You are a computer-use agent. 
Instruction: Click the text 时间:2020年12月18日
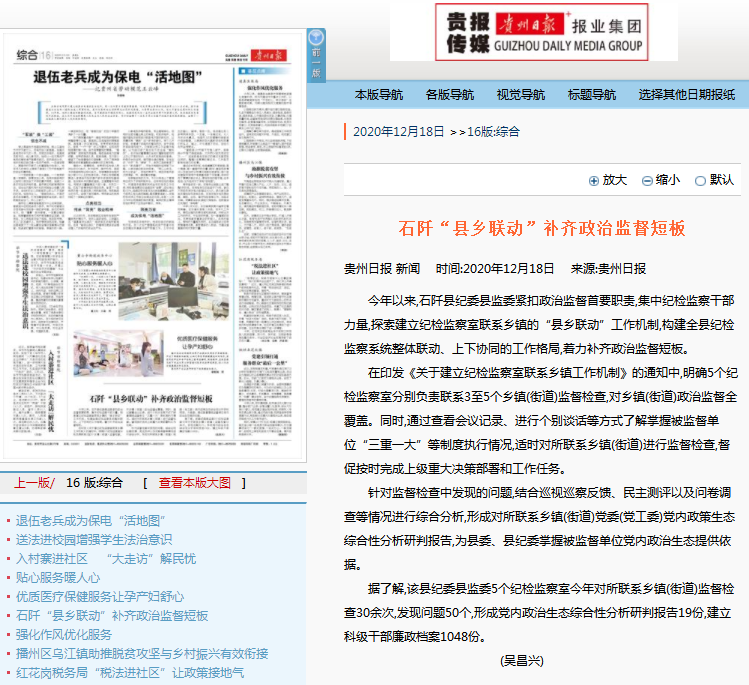tap(494, 268)
